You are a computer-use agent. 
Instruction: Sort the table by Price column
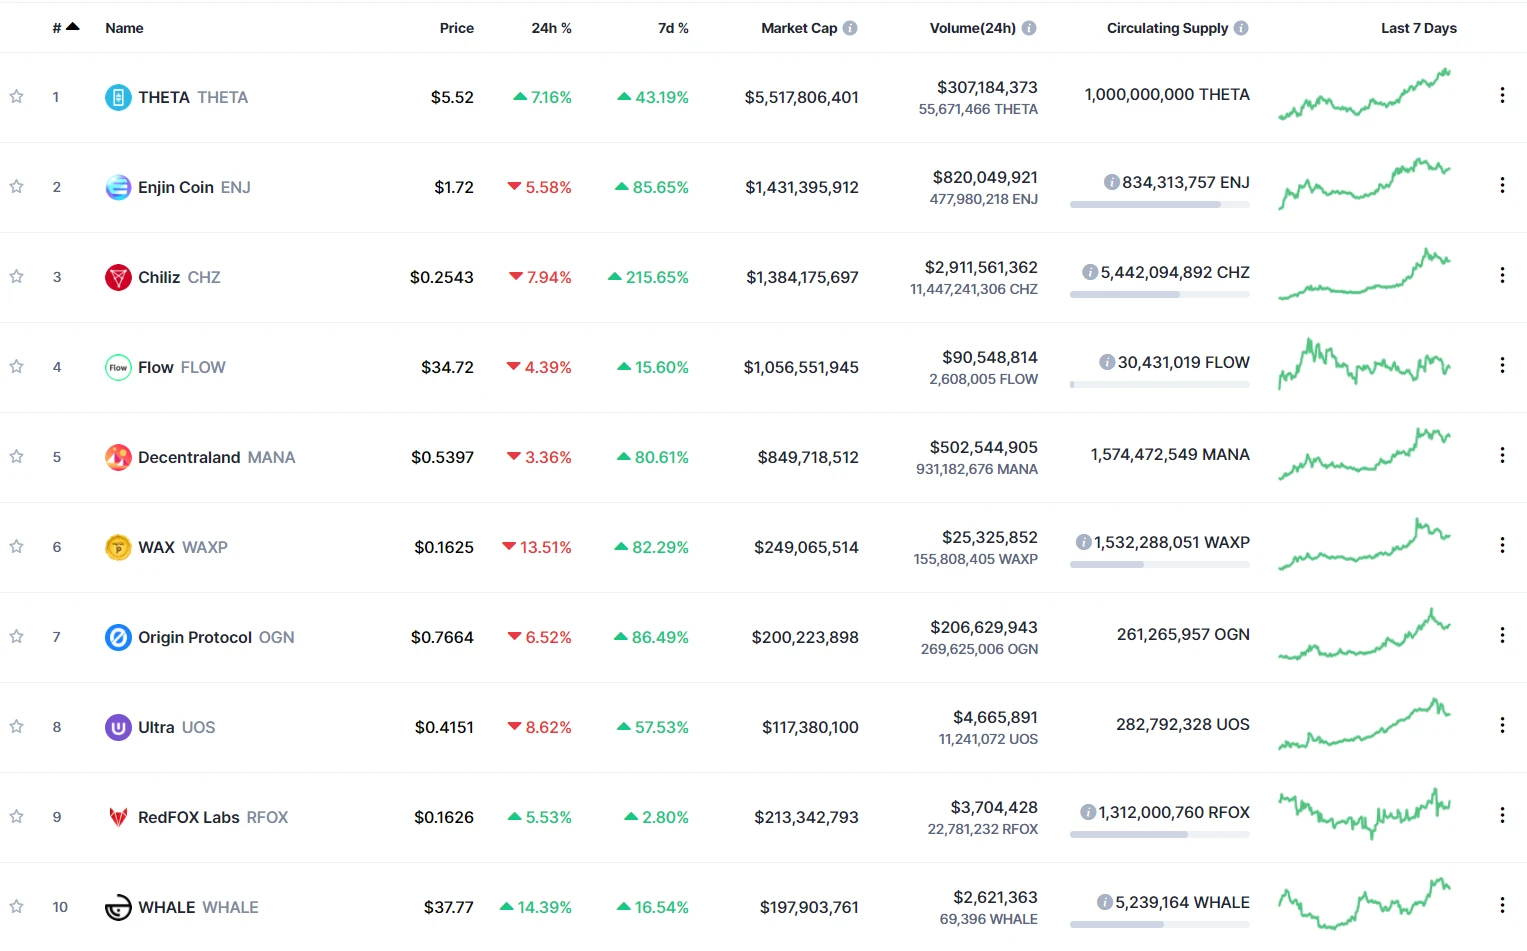(x=456, y=28)
